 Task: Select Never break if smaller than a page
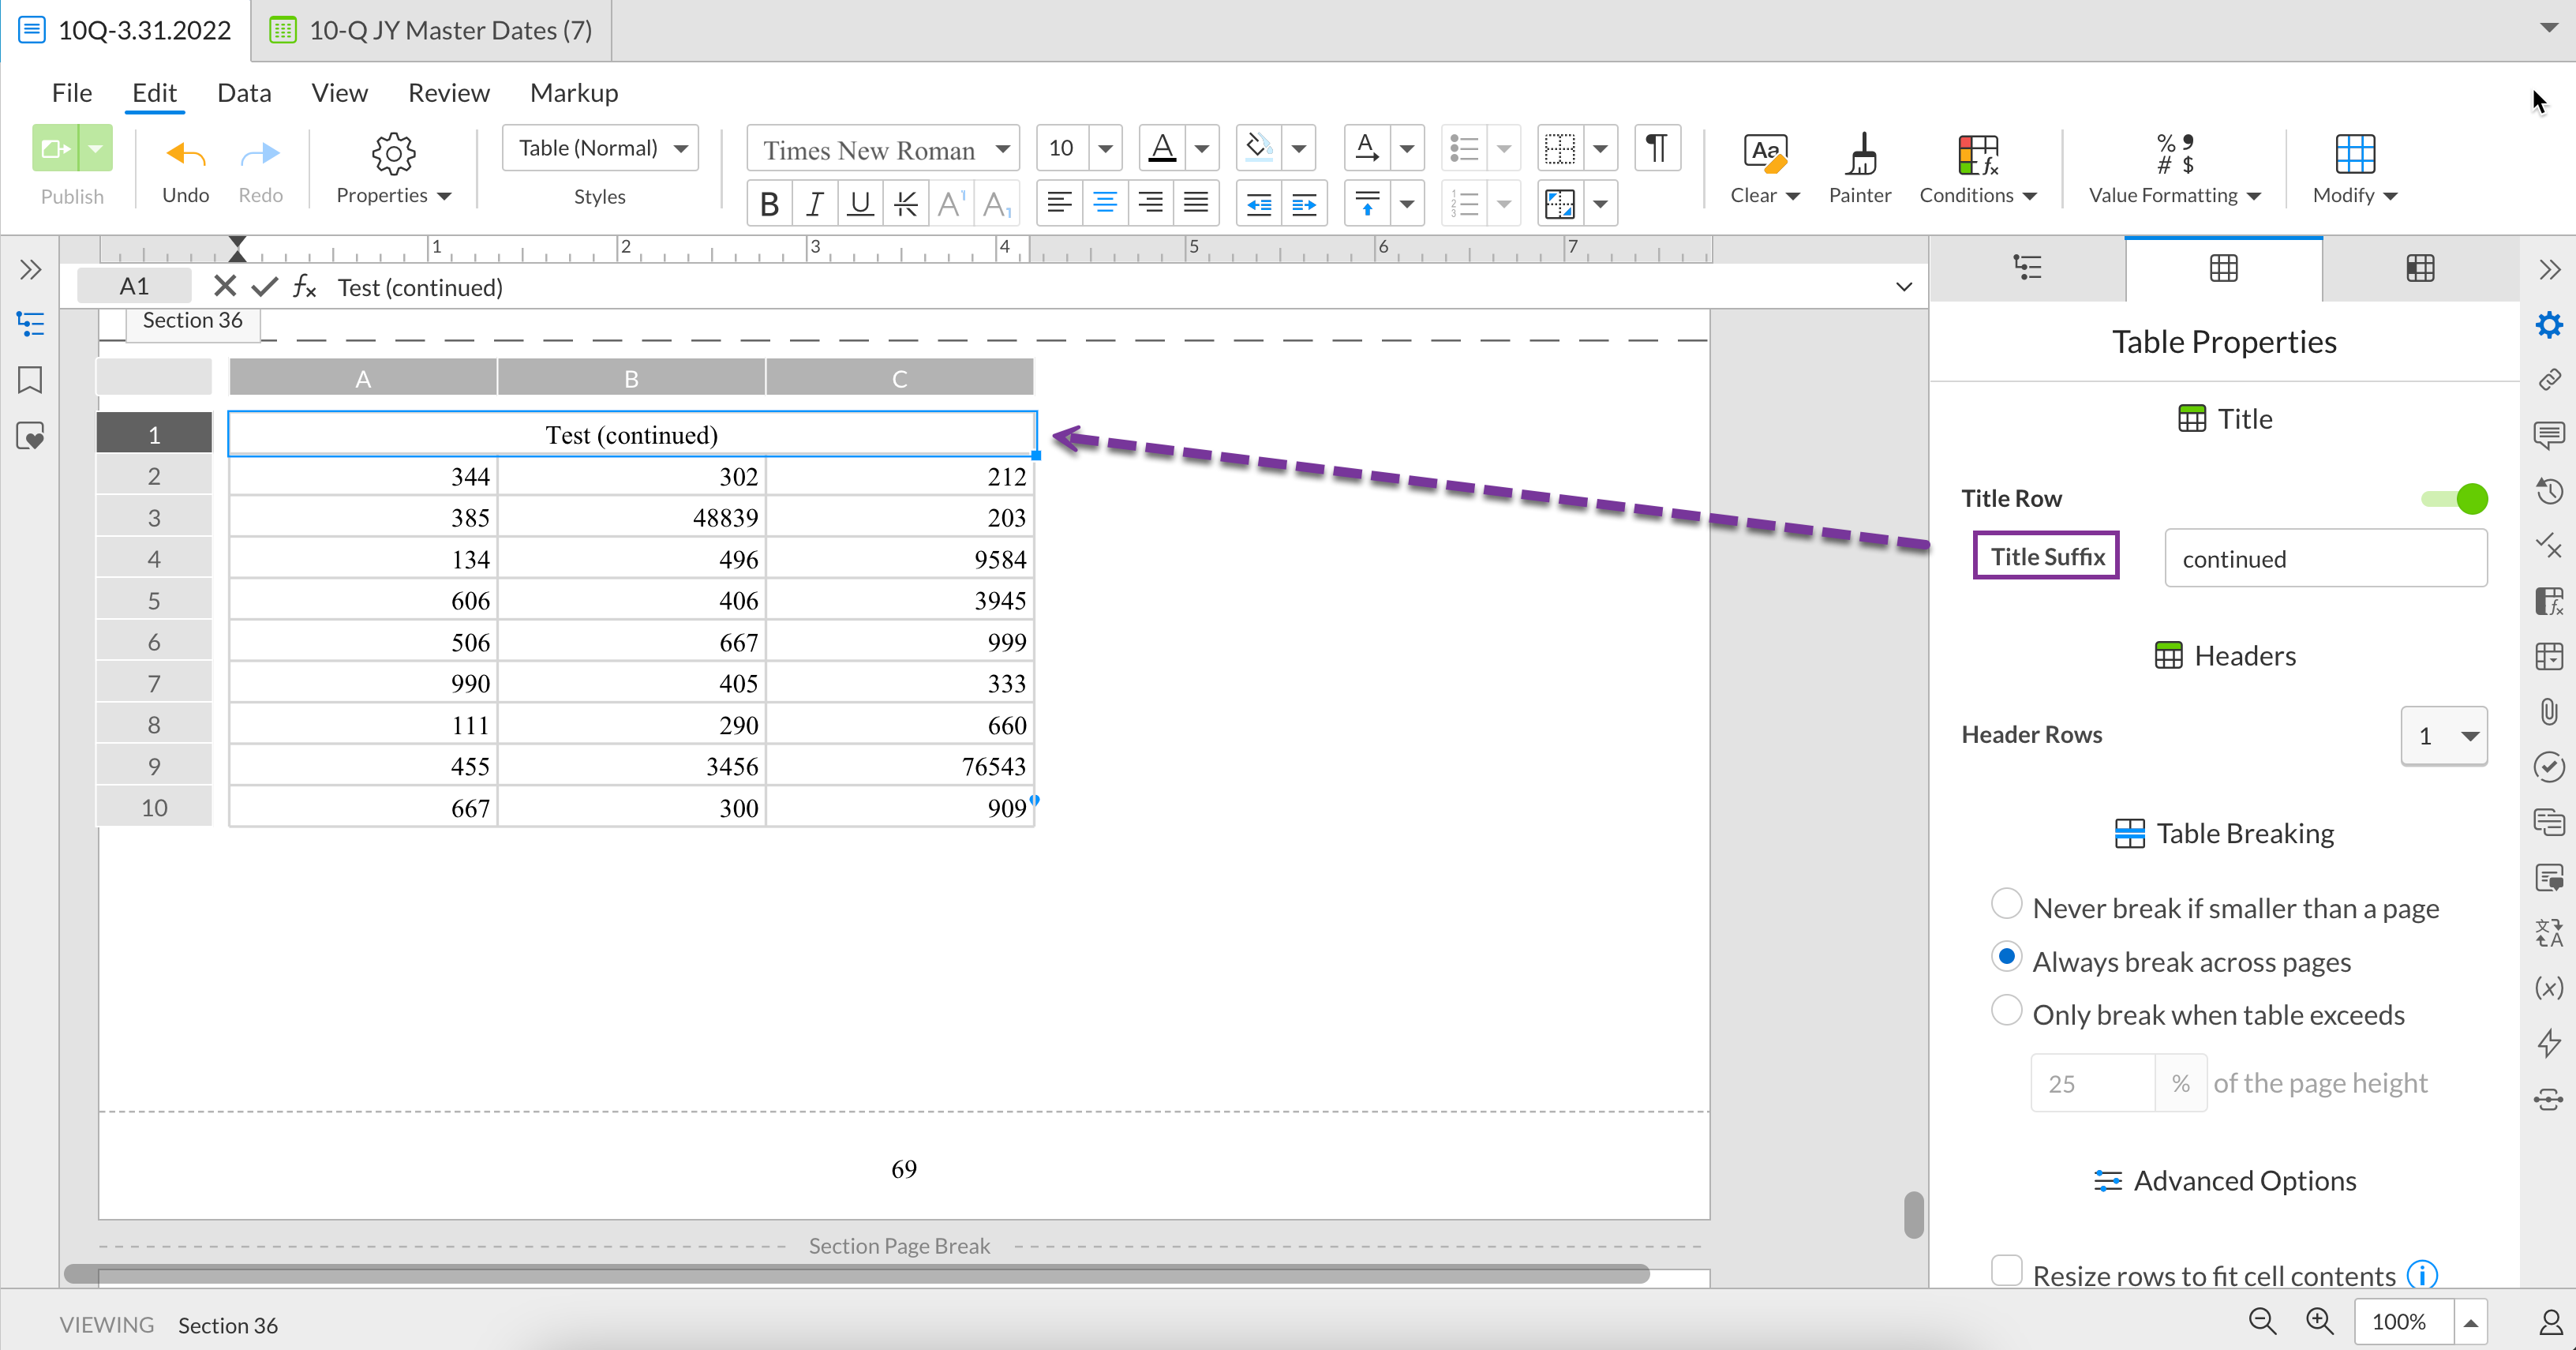pyautogui.click(x=2006, y=904)
